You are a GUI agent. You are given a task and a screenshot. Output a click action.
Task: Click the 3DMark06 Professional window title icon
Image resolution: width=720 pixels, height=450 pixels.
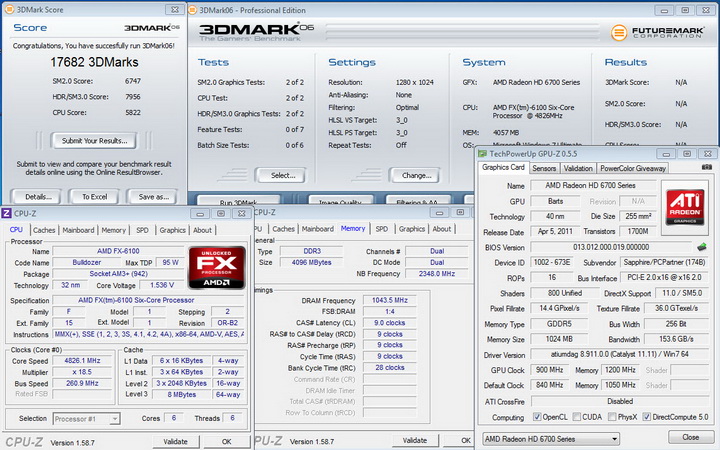[x=193, y=10]
